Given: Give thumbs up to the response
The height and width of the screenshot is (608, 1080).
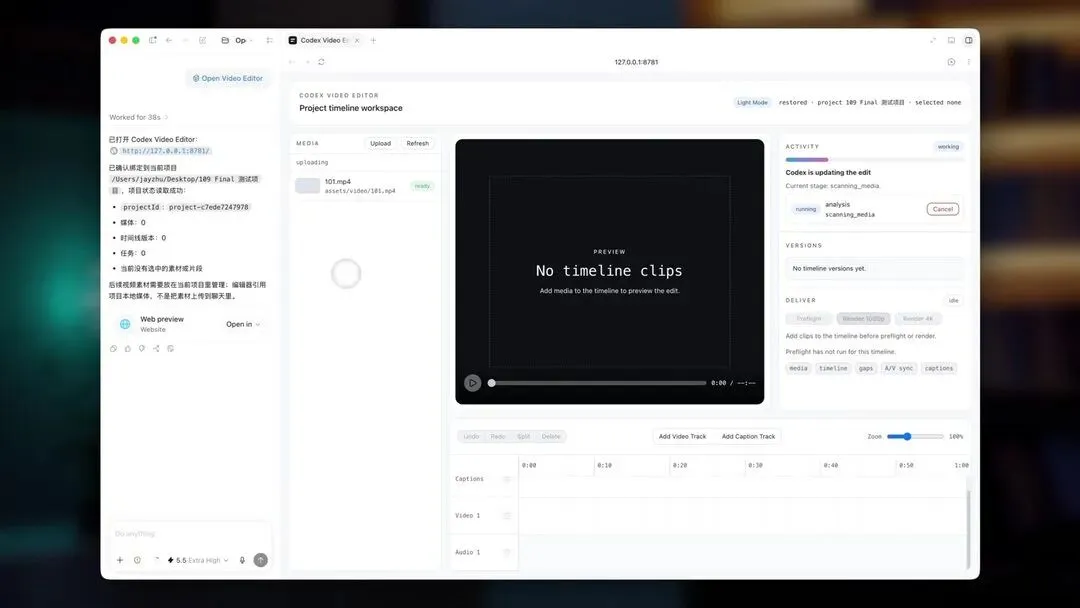Looking at the screenshot, I should [x=128, y=348].
